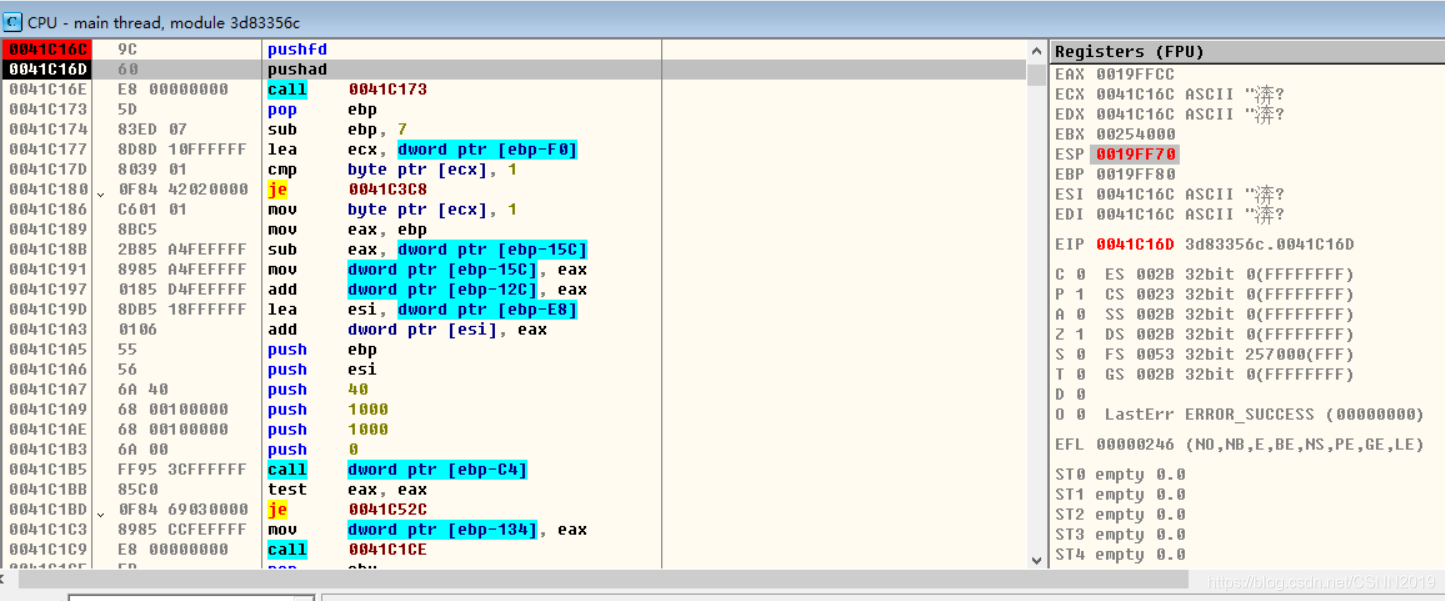Viewport: 1445px width, 601px height.
Task: Select the EDX register line
Action: coord(1170,114)
